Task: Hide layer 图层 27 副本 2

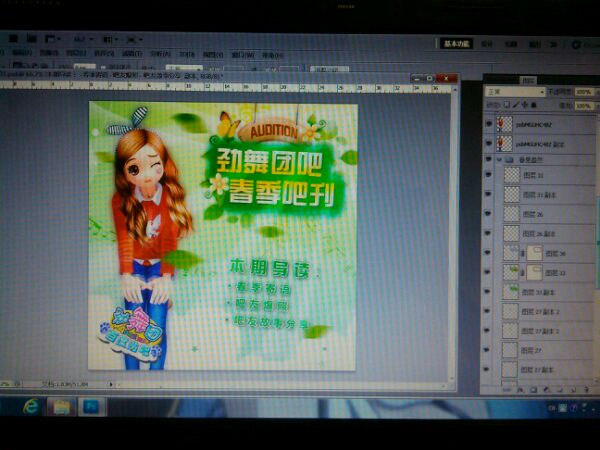Action: (487, 311)
